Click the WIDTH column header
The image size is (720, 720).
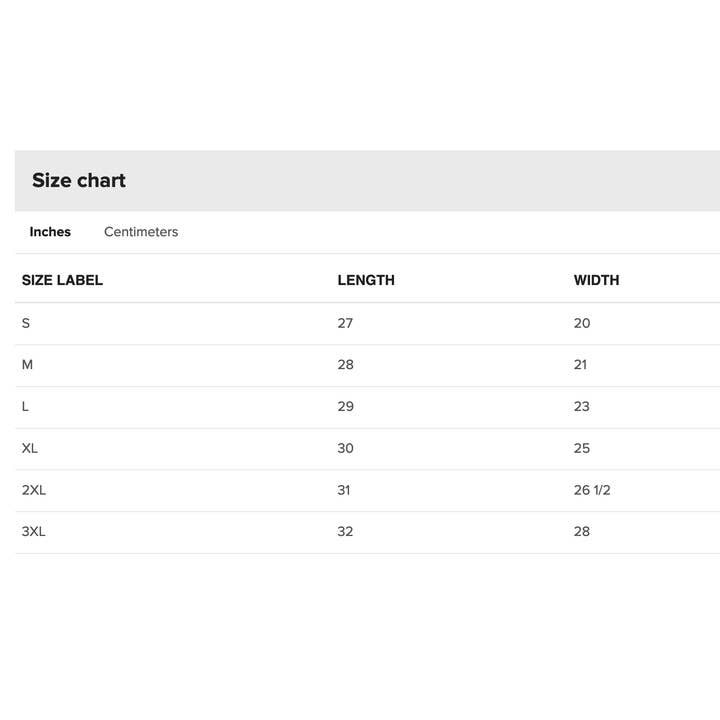click(x=596, y=280)
